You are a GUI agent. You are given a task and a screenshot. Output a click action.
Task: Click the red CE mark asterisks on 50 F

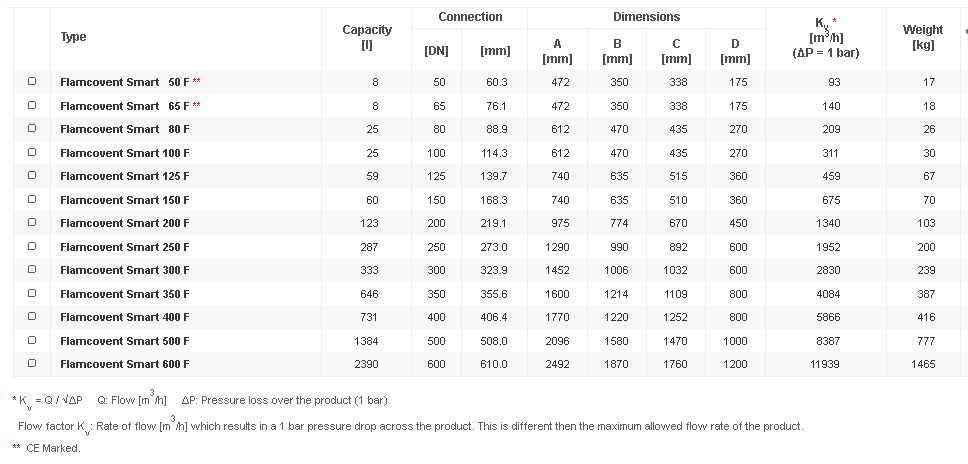(x=197, y=80)
